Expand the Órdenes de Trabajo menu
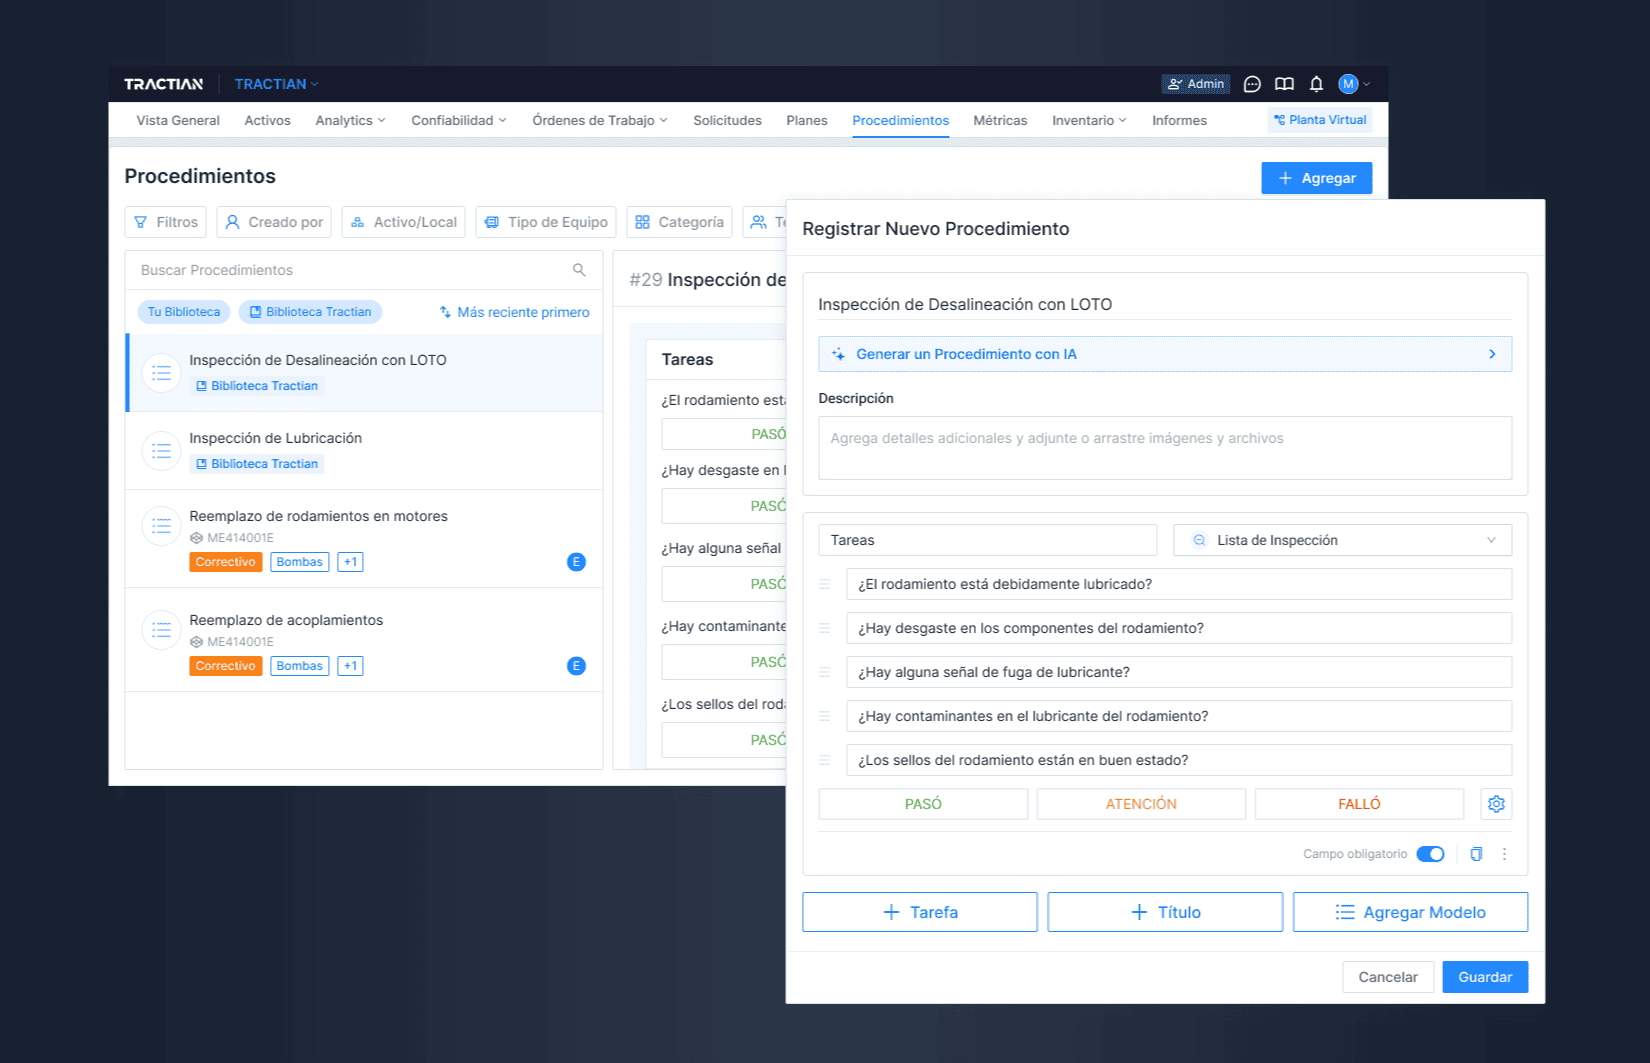The height and width of the screenshot is (1063, 1650). tap(599, 120)
